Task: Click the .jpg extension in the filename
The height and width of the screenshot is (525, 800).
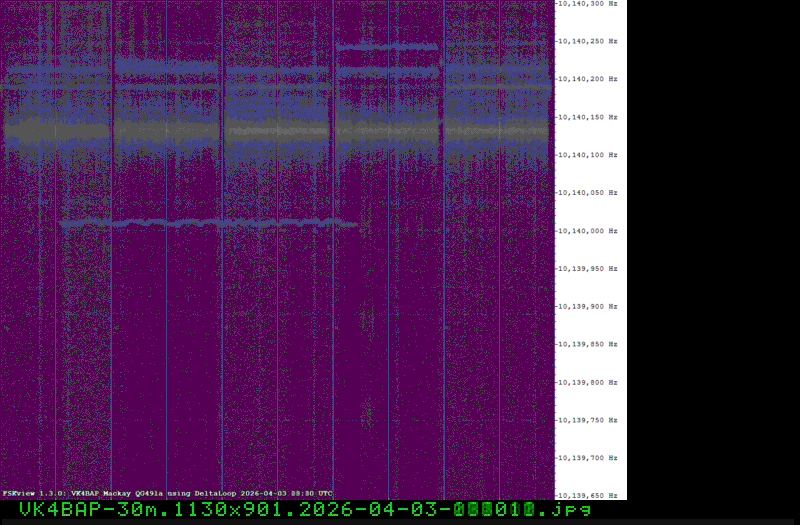Action: [x=570, y=510]
